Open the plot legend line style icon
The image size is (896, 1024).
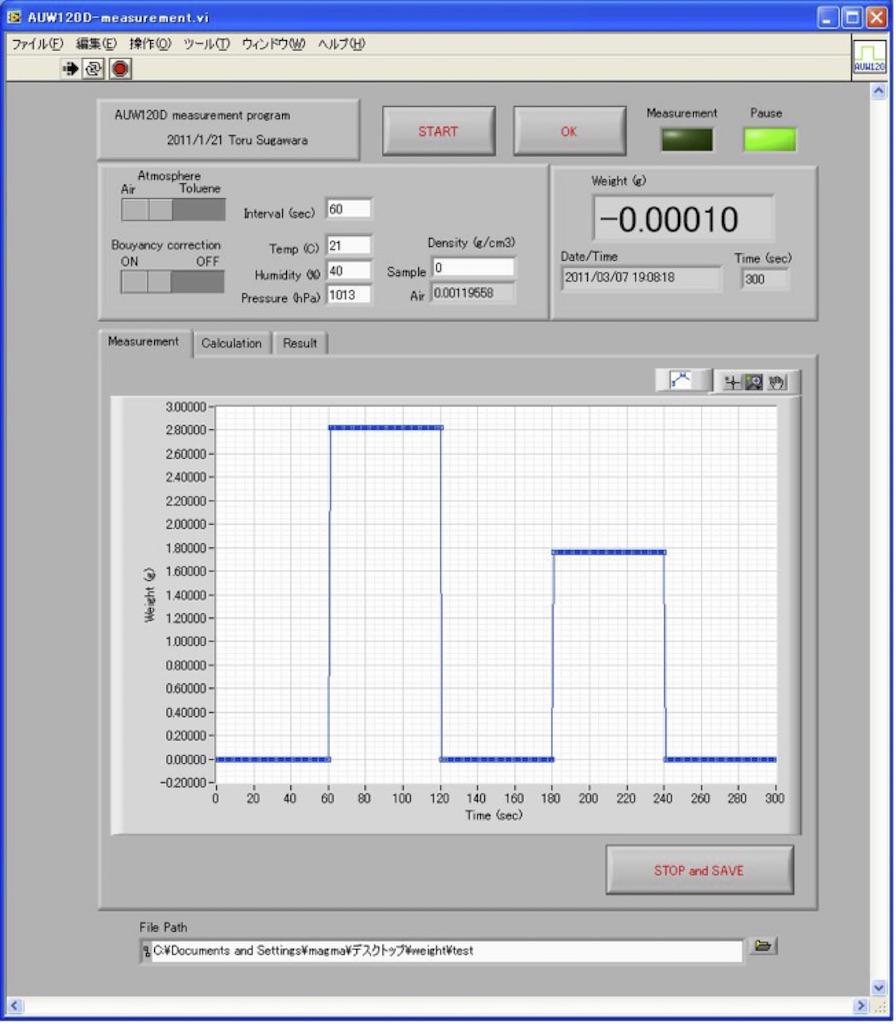(682, 380)
